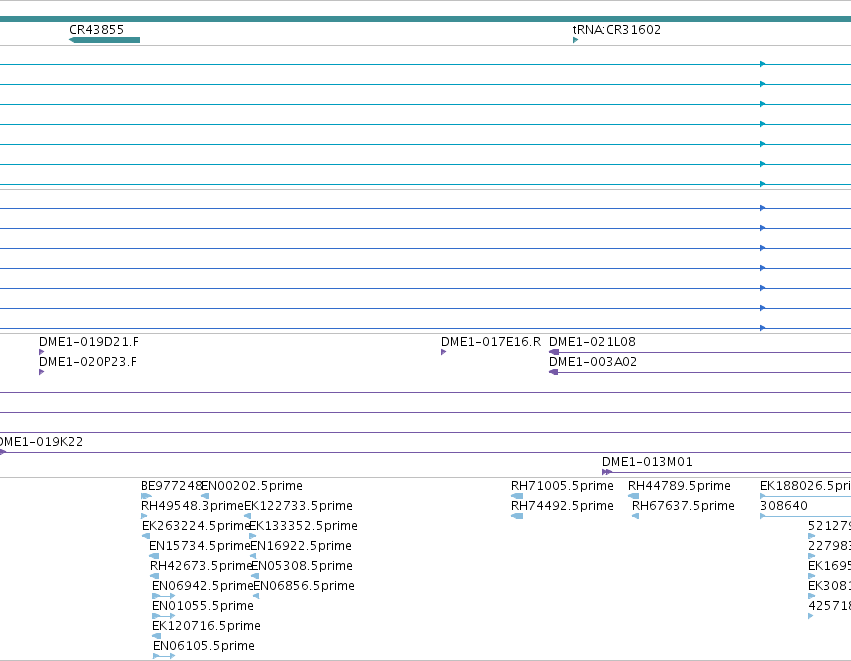Select the DME1-003A02 clone label
Image resolution: width=851 pixels, height=661 pixels.
(x=593, y=362)
